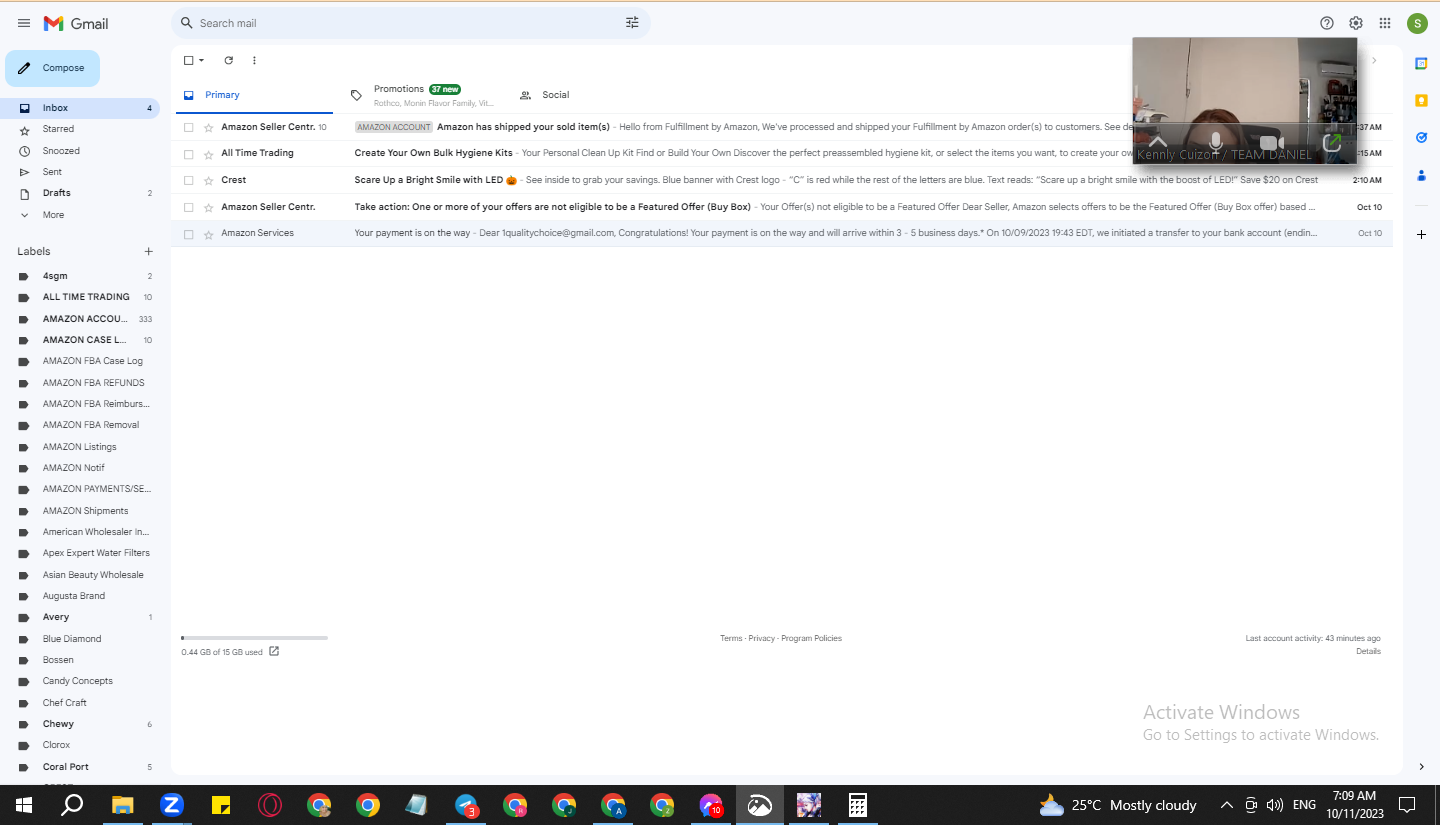Screen dimensions: 1440x825
Task: Check the box for the Crest email
Action: click(188, 180)
